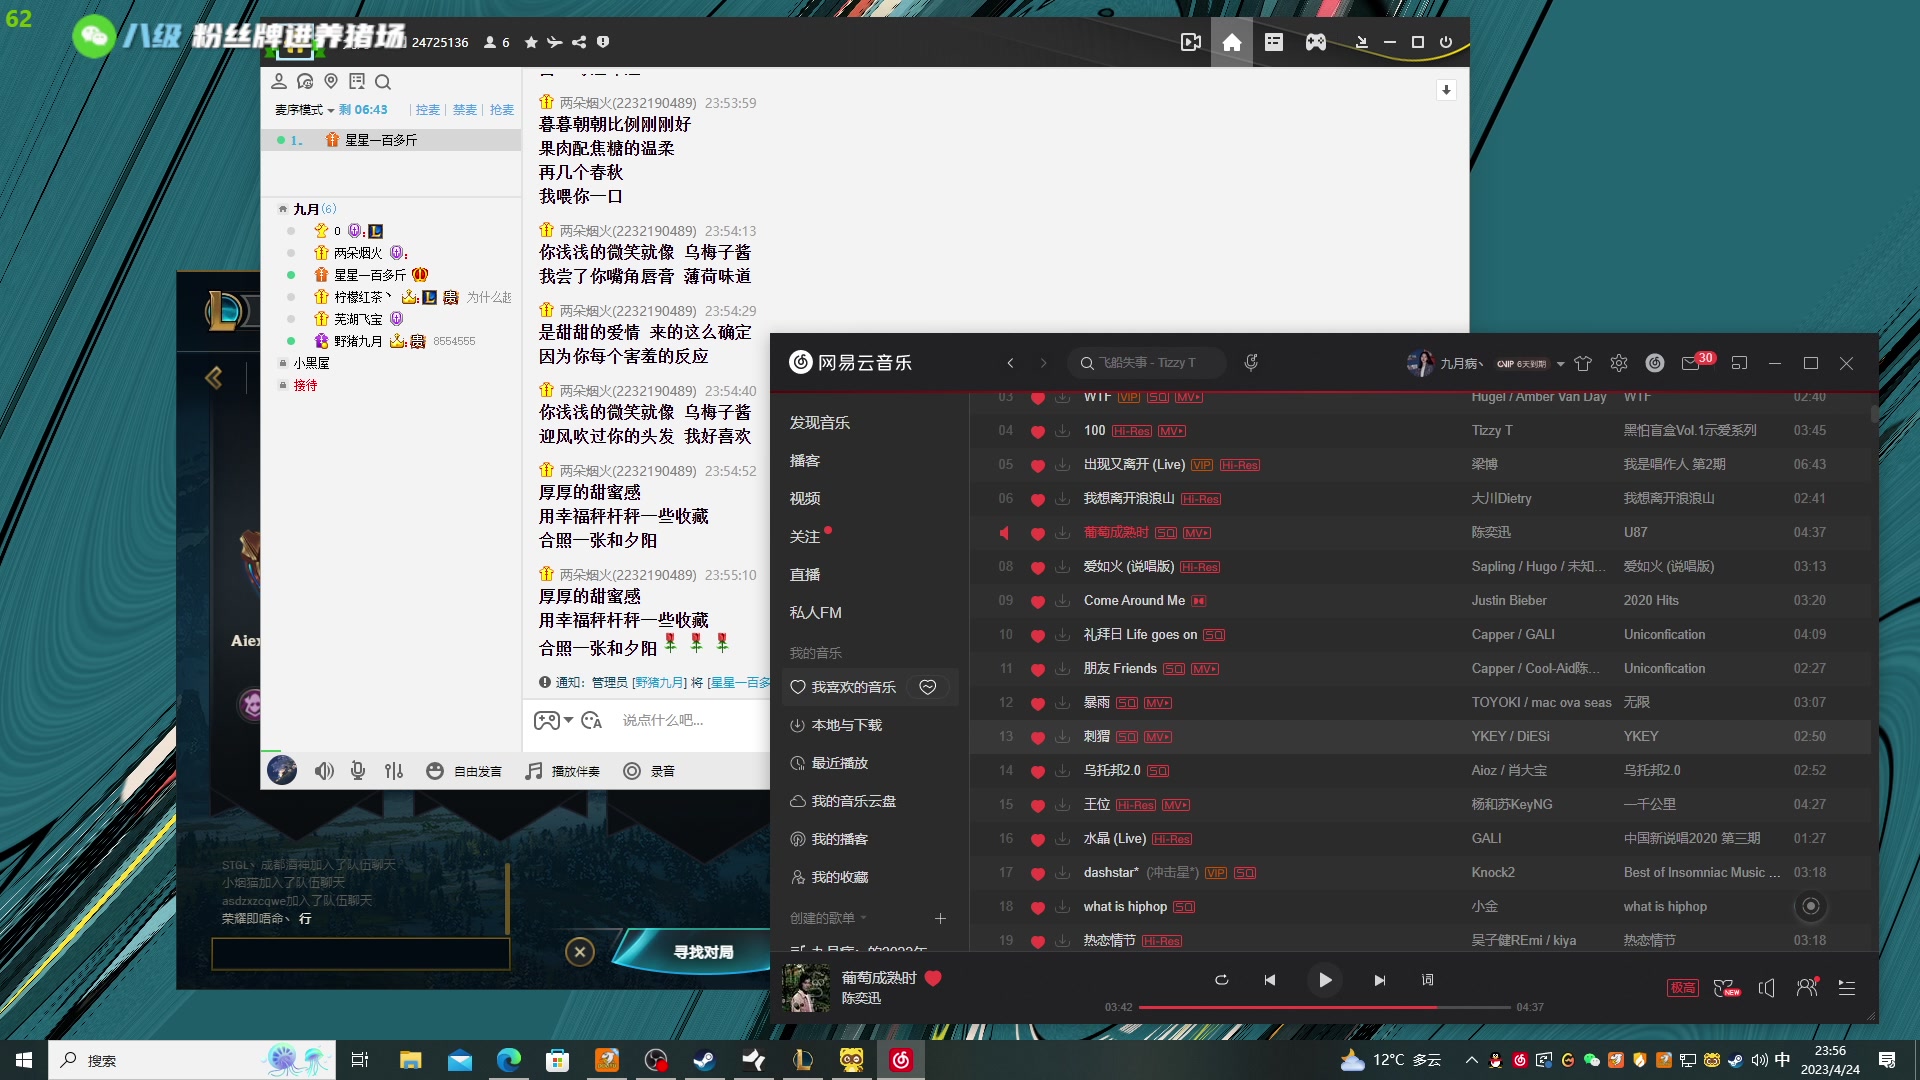Open music recognition (listen to identify) icon beside search

1251,362
